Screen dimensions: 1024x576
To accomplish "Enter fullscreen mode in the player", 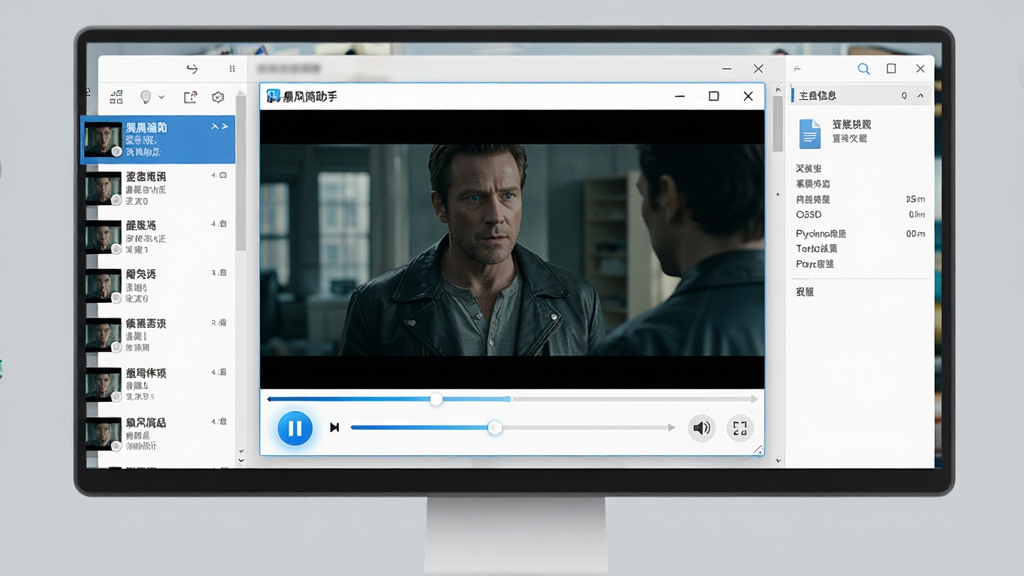I will [740, 428].
